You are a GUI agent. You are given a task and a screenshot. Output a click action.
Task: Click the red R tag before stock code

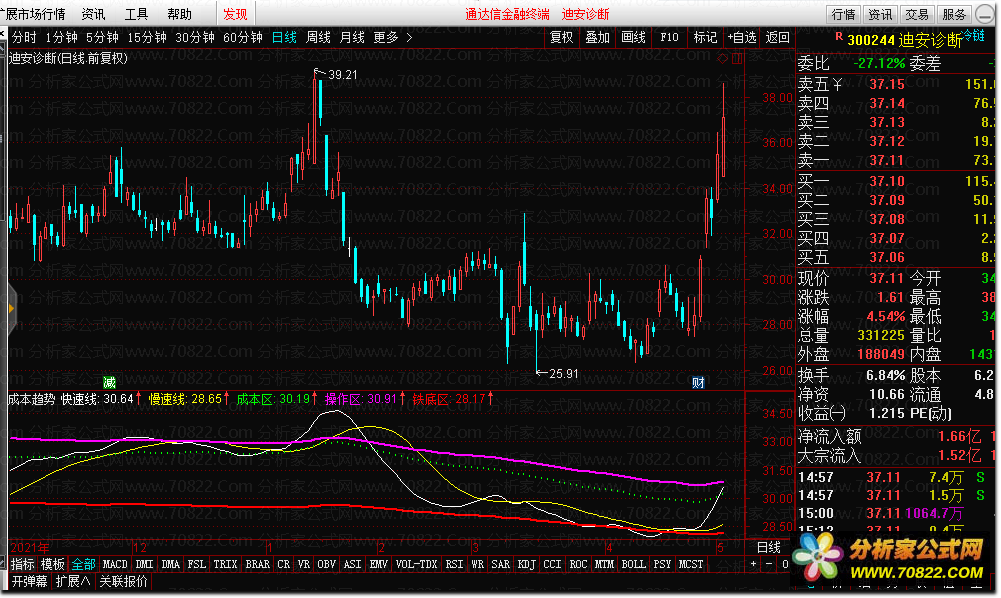[x=839, y=37]
